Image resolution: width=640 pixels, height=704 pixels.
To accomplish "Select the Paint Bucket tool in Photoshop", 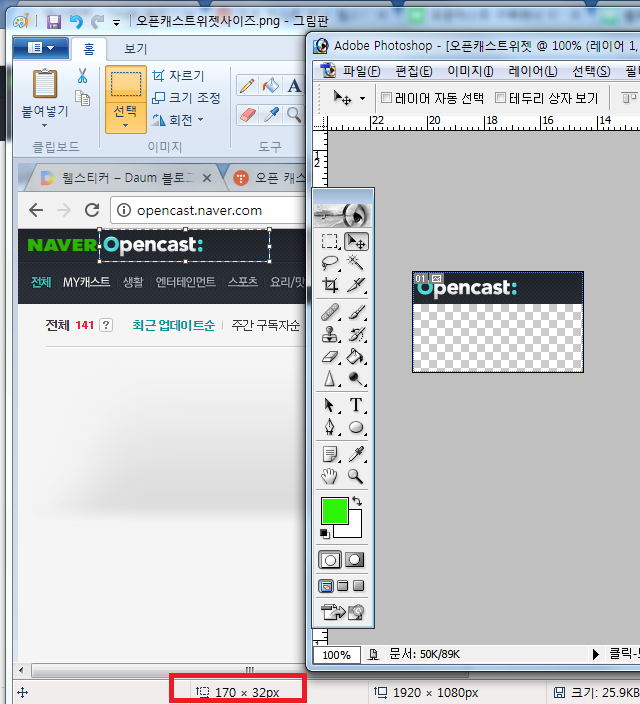I will tap(356, 356).
